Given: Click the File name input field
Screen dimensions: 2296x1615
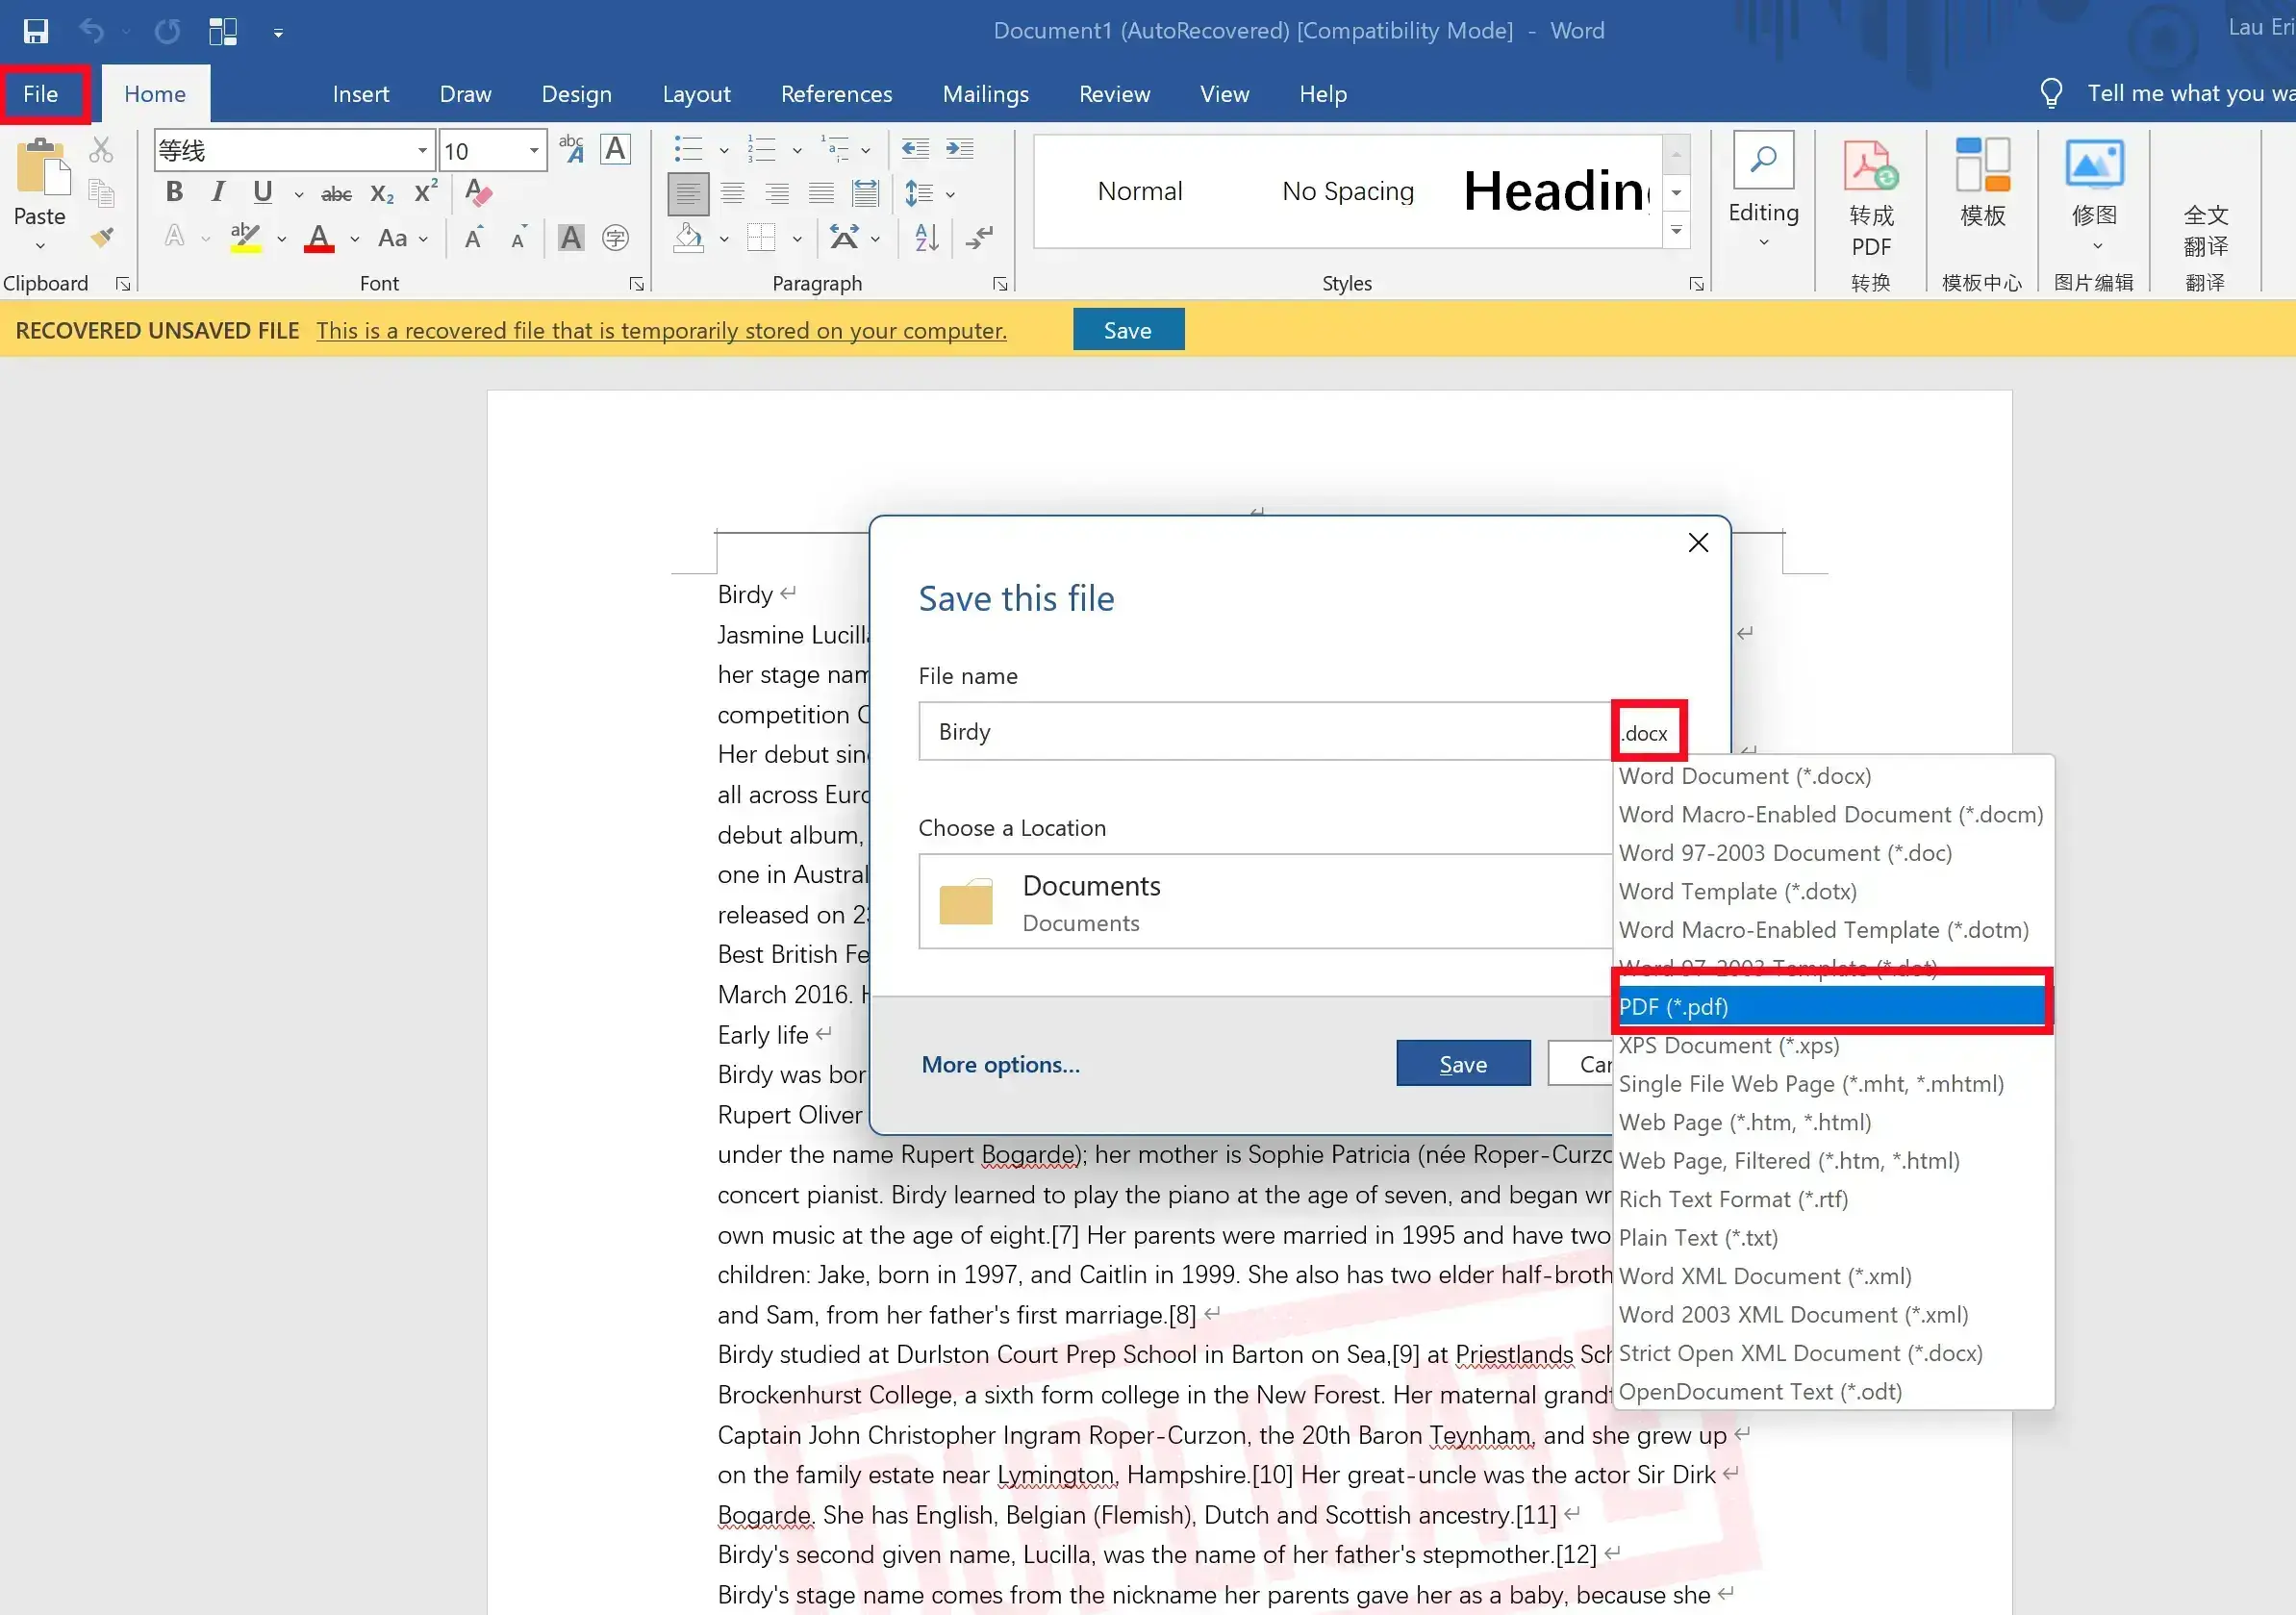Looking at the screenshot, I should click(1264, 731).
